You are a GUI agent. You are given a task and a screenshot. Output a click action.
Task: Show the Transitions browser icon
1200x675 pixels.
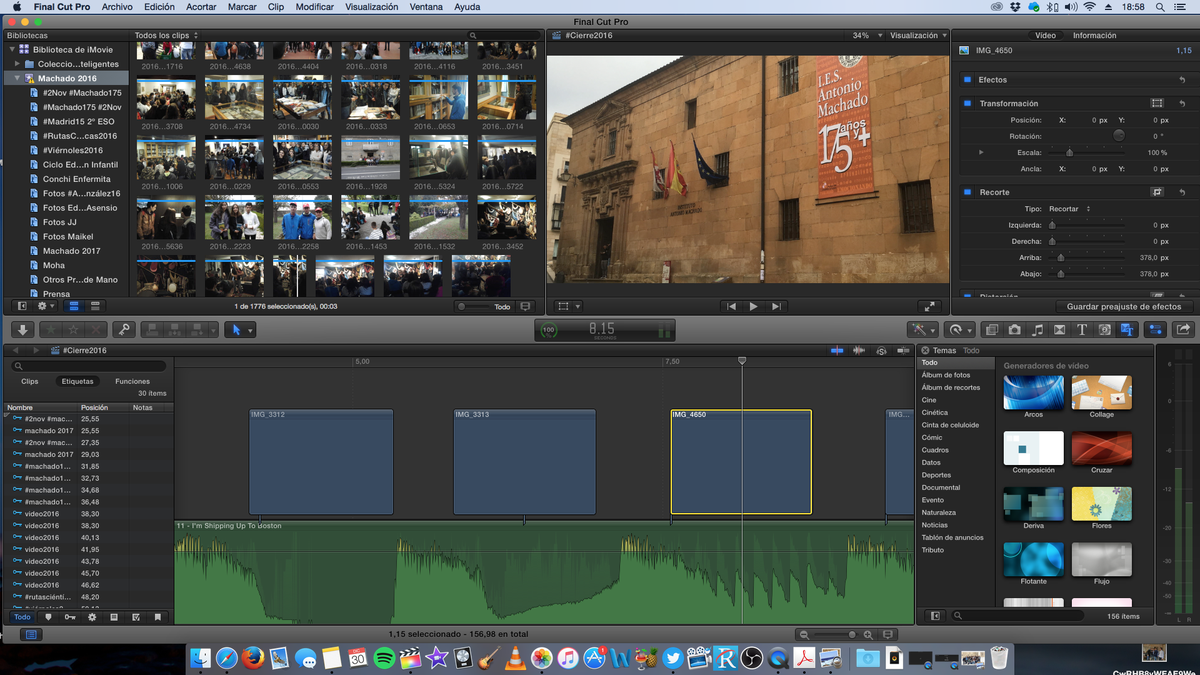tap(1059, 329)
